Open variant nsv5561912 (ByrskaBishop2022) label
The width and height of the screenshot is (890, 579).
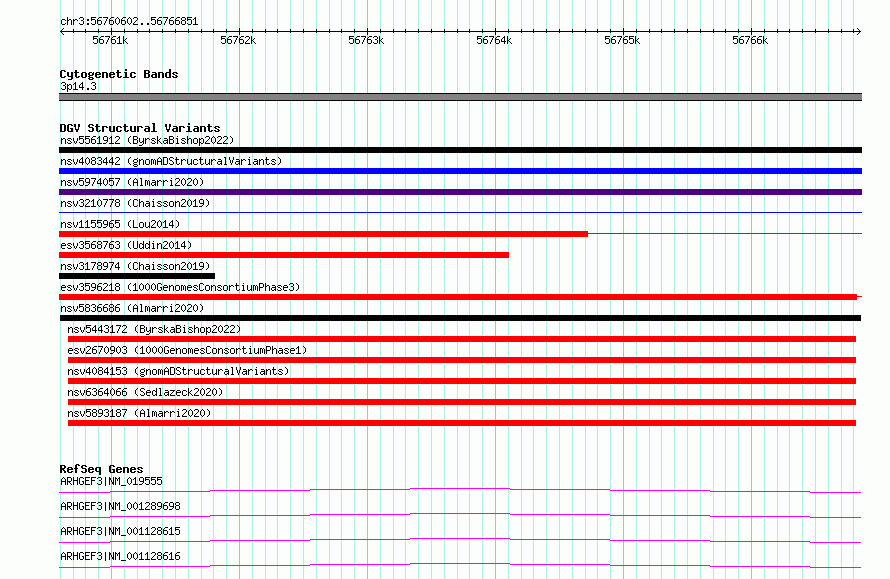coord(147,140)
